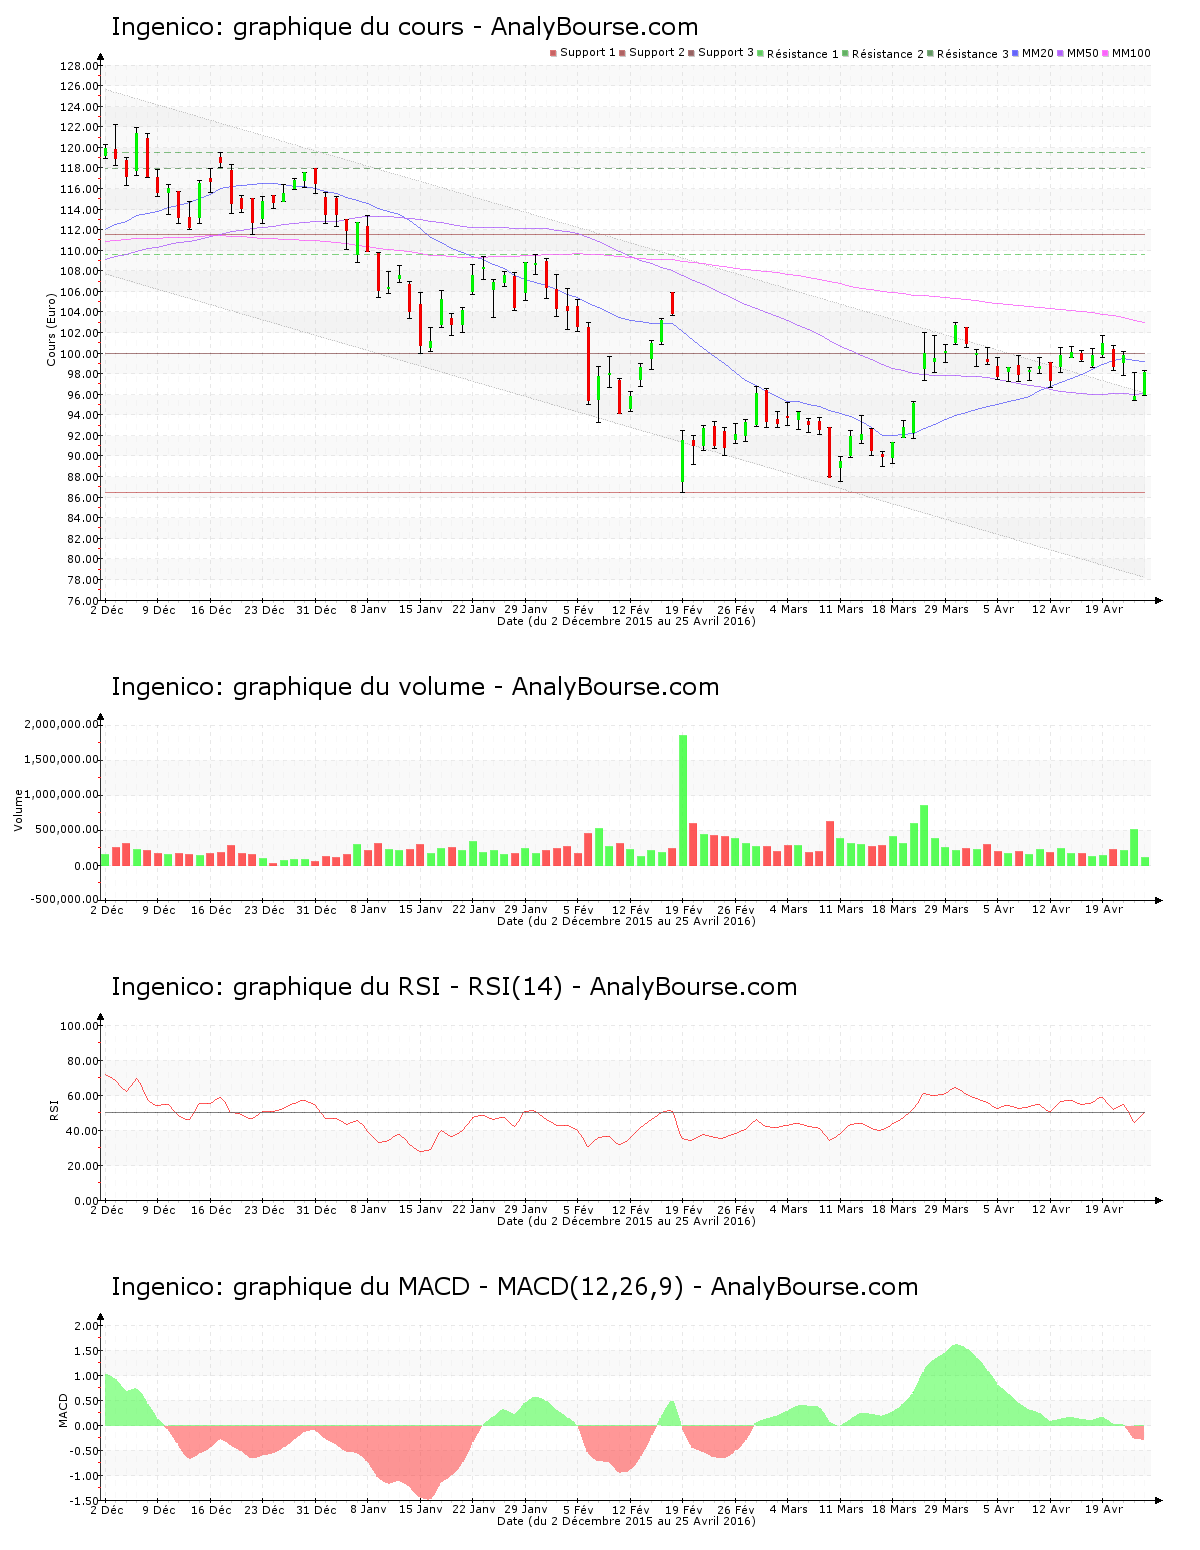Click the 2,000,000.00 value on volume axis
Image resolution: width=1200 pixels, height=1550 pixels.
point(62,724)
